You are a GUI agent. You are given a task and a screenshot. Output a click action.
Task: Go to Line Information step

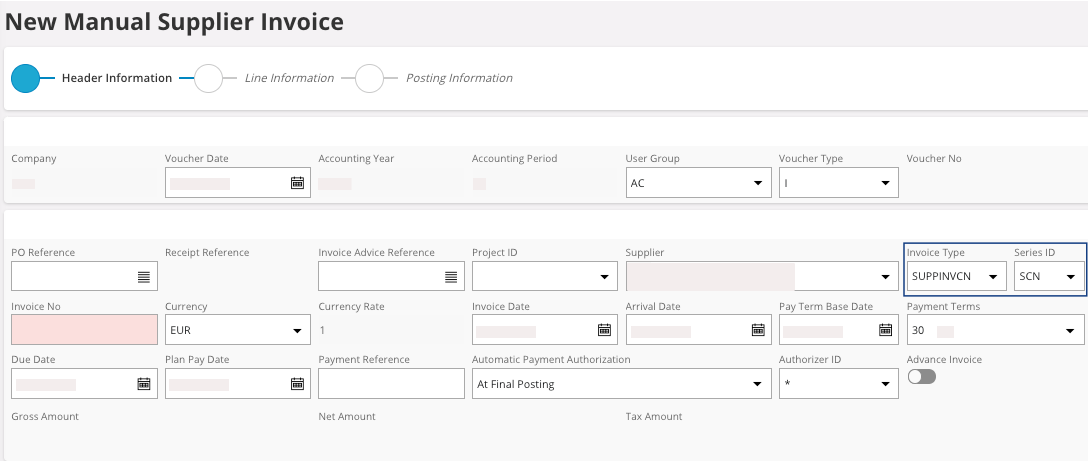pyautogui.click(x=208, y=78)
